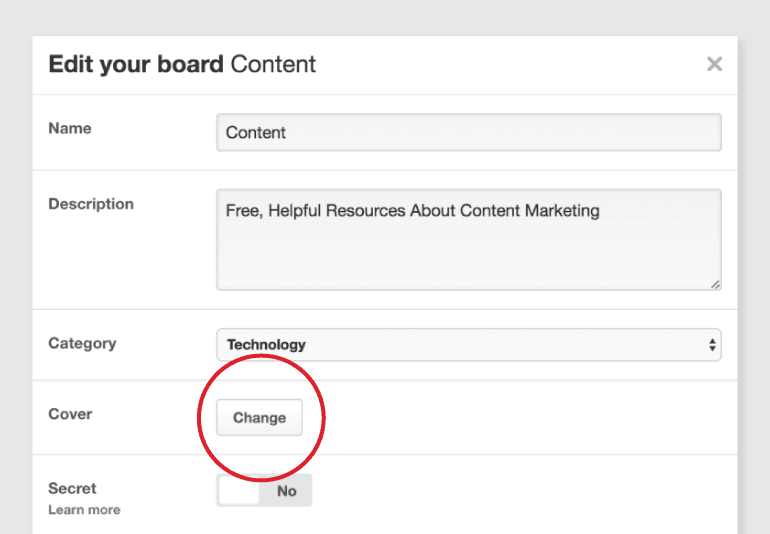This screenshot has height=534, width=770.
Task: Click the Edit your board Content heading
Action: (182, 64)
